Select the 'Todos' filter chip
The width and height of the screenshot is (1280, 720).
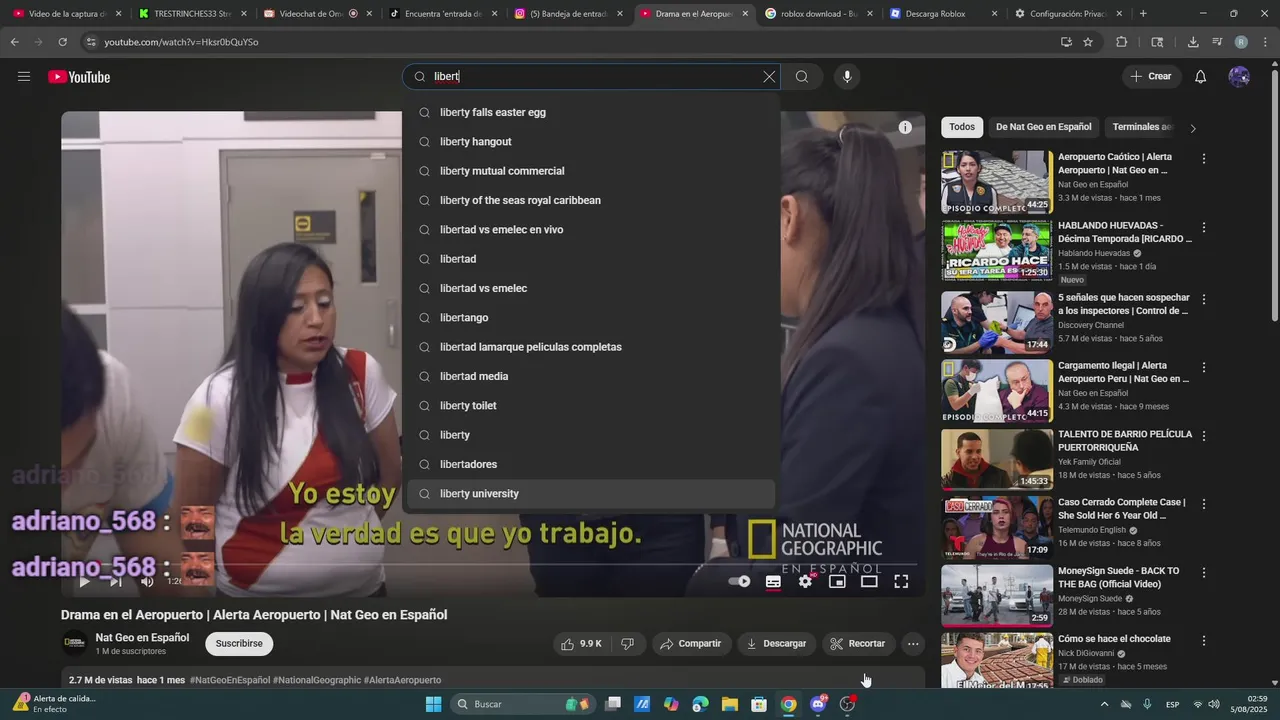pyautogui.click(x=962, y=127)
